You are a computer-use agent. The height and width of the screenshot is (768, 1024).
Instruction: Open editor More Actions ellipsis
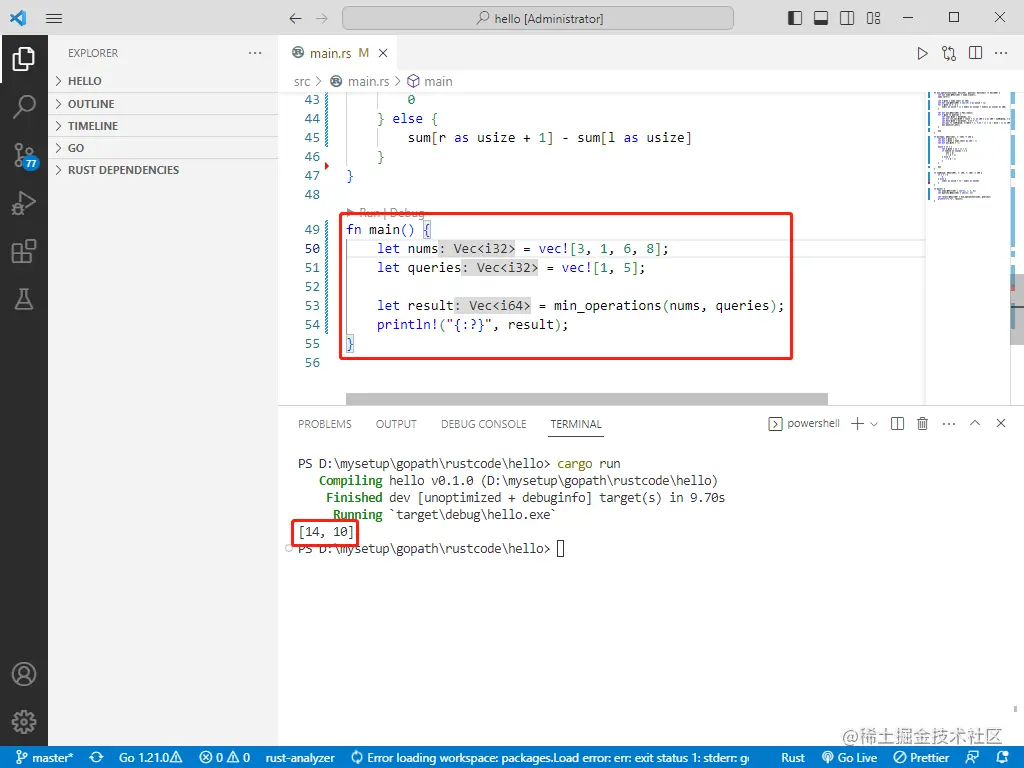pyautogui.click(x=1001, y=53)
